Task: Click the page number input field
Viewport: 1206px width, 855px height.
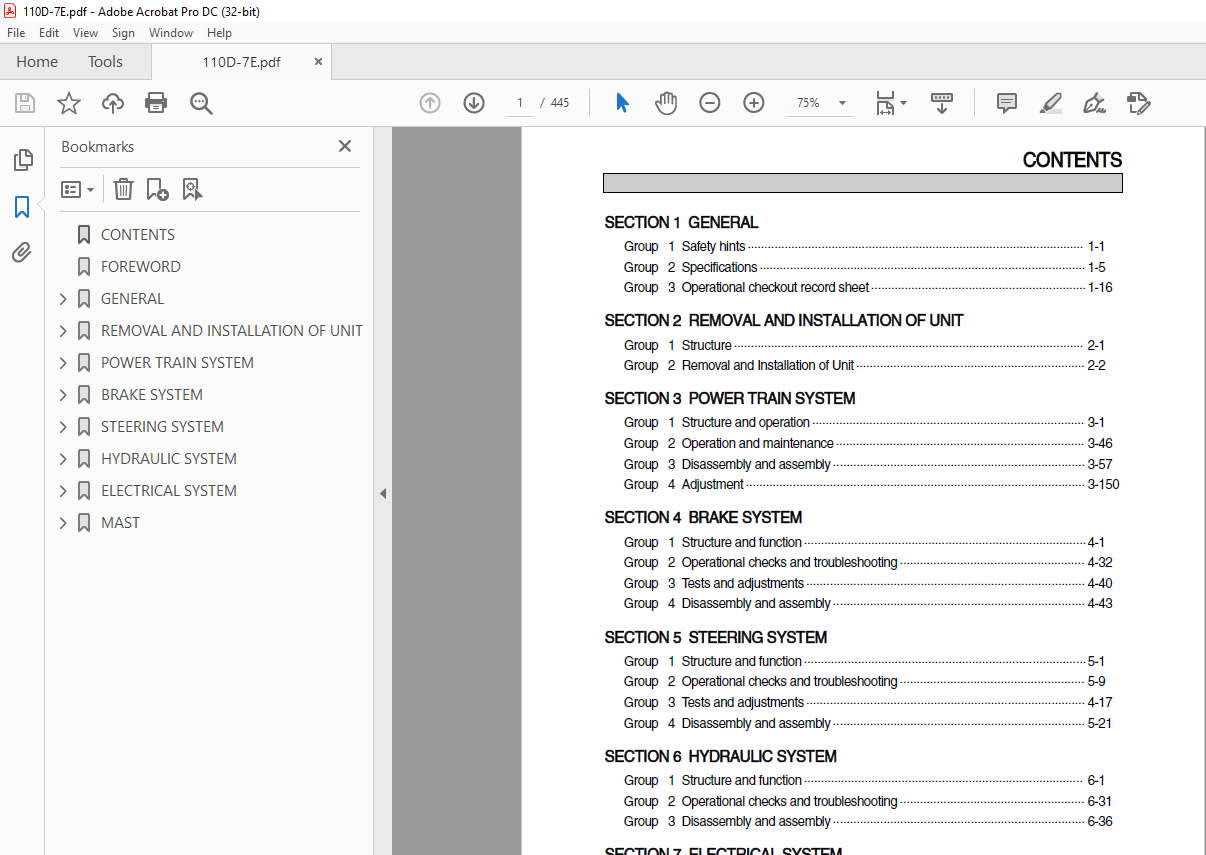Action: pos(520,103)
